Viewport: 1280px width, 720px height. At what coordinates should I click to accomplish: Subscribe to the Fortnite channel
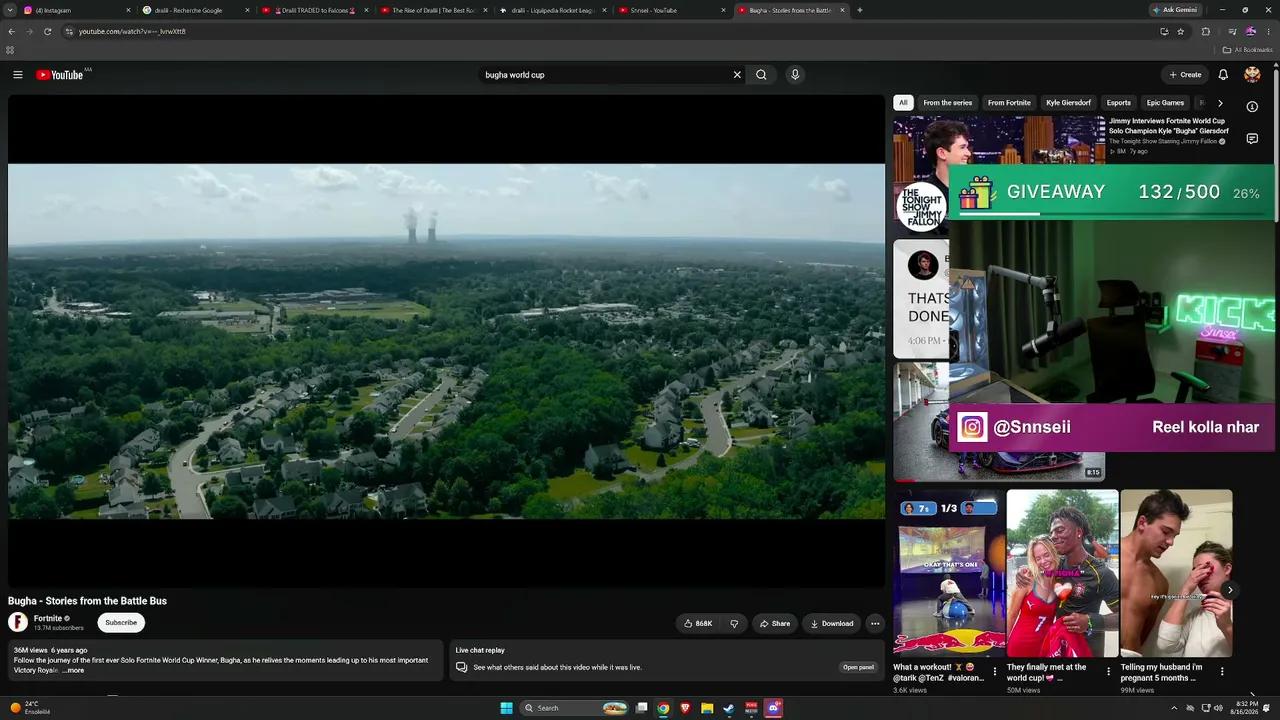pos(121,623)
